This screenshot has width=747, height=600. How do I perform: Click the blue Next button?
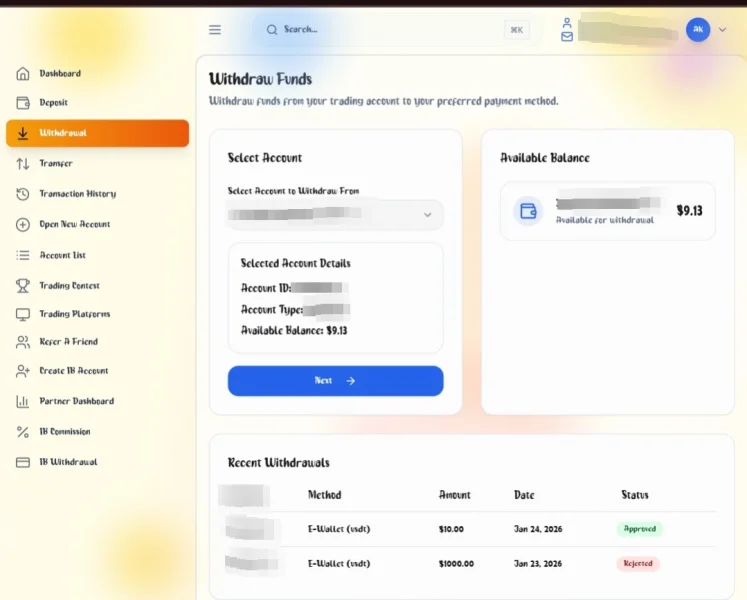pos(335,381)
